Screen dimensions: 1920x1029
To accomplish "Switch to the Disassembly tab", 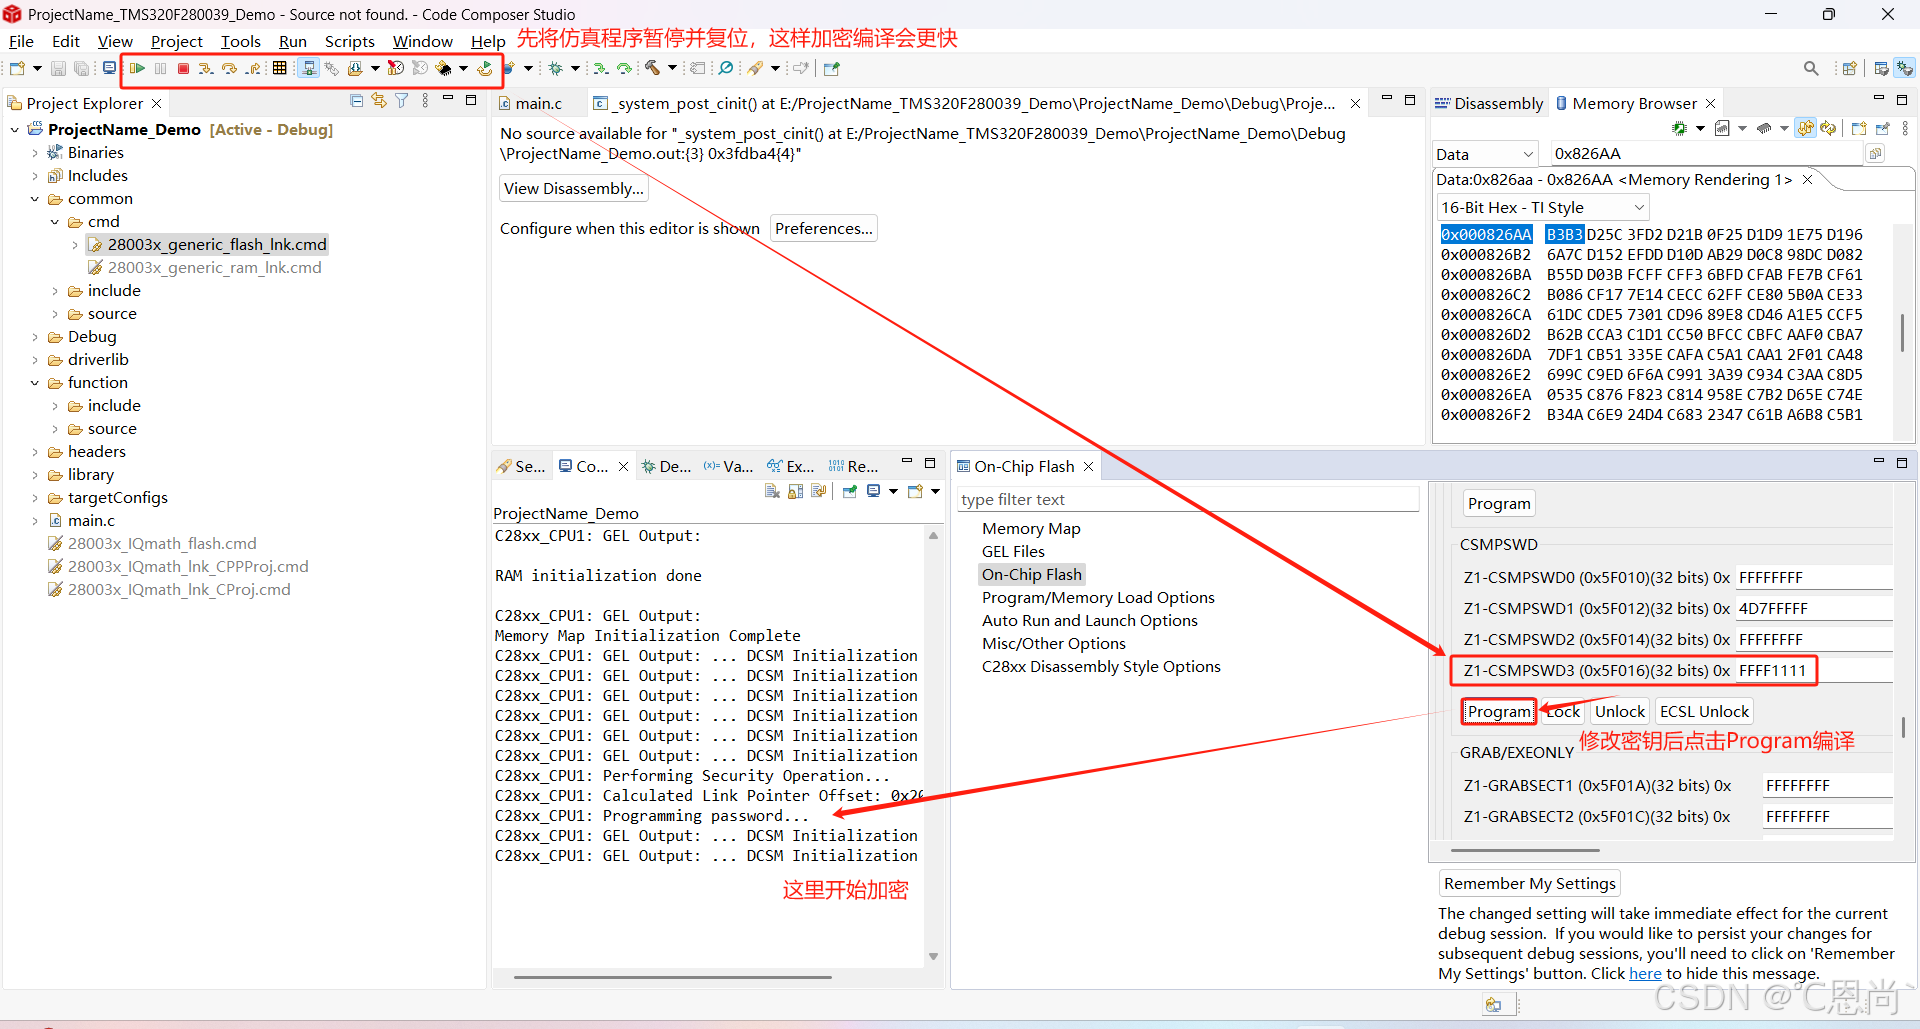I will click(x=1489, y=103).
